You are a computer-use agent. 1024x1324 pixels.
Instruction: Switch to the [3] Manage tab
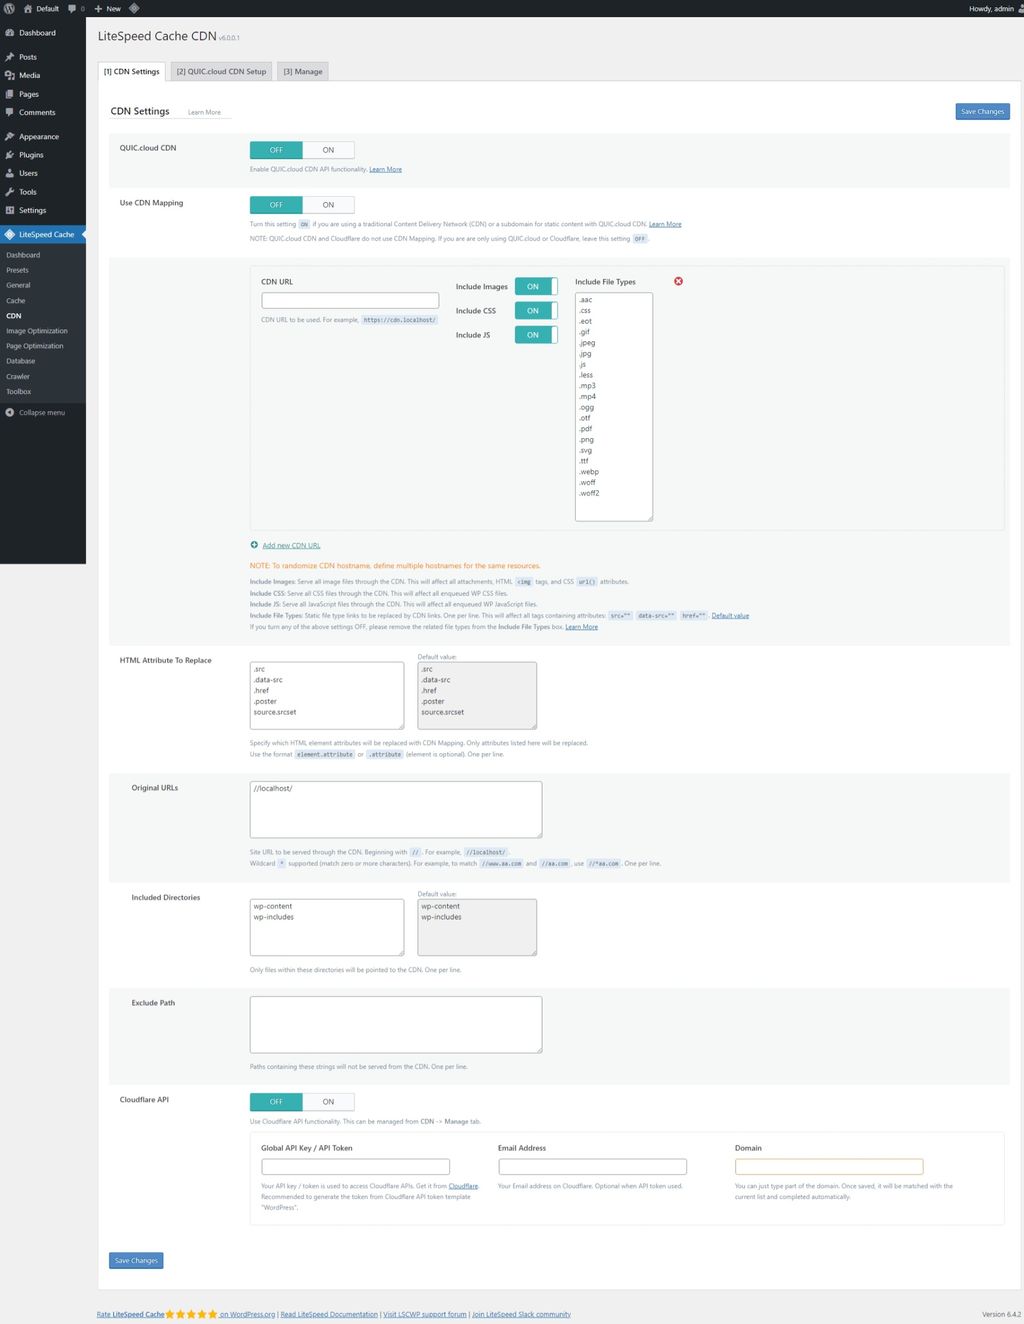303,71
